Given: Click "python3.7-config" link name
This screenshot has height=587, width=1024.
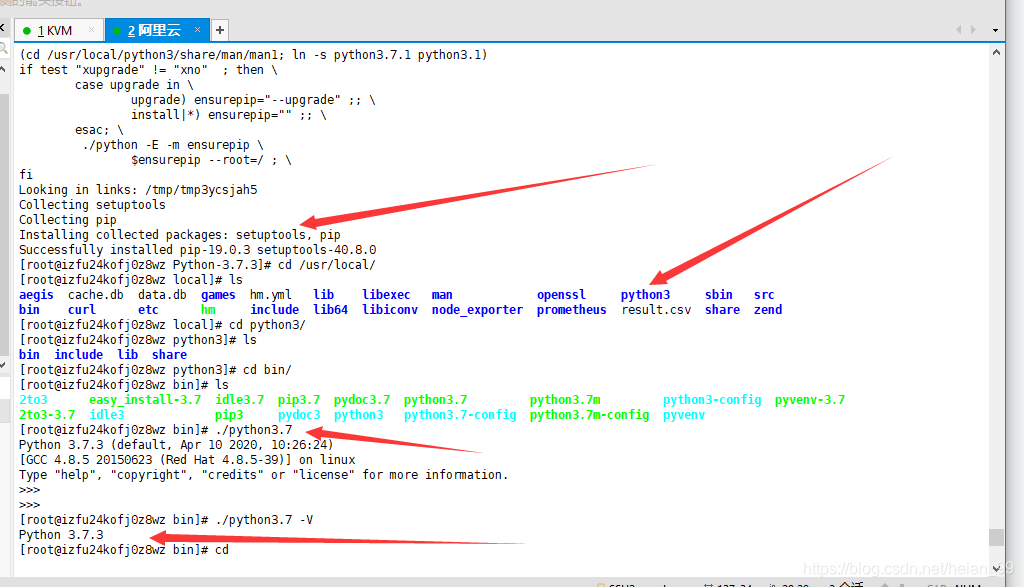Looking at the screenshot, I should (x=460, y=415).
